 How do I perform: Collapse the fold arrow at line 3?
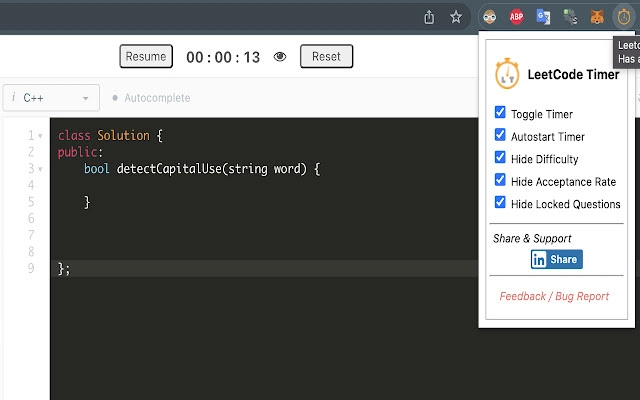(x=40, y=169)
